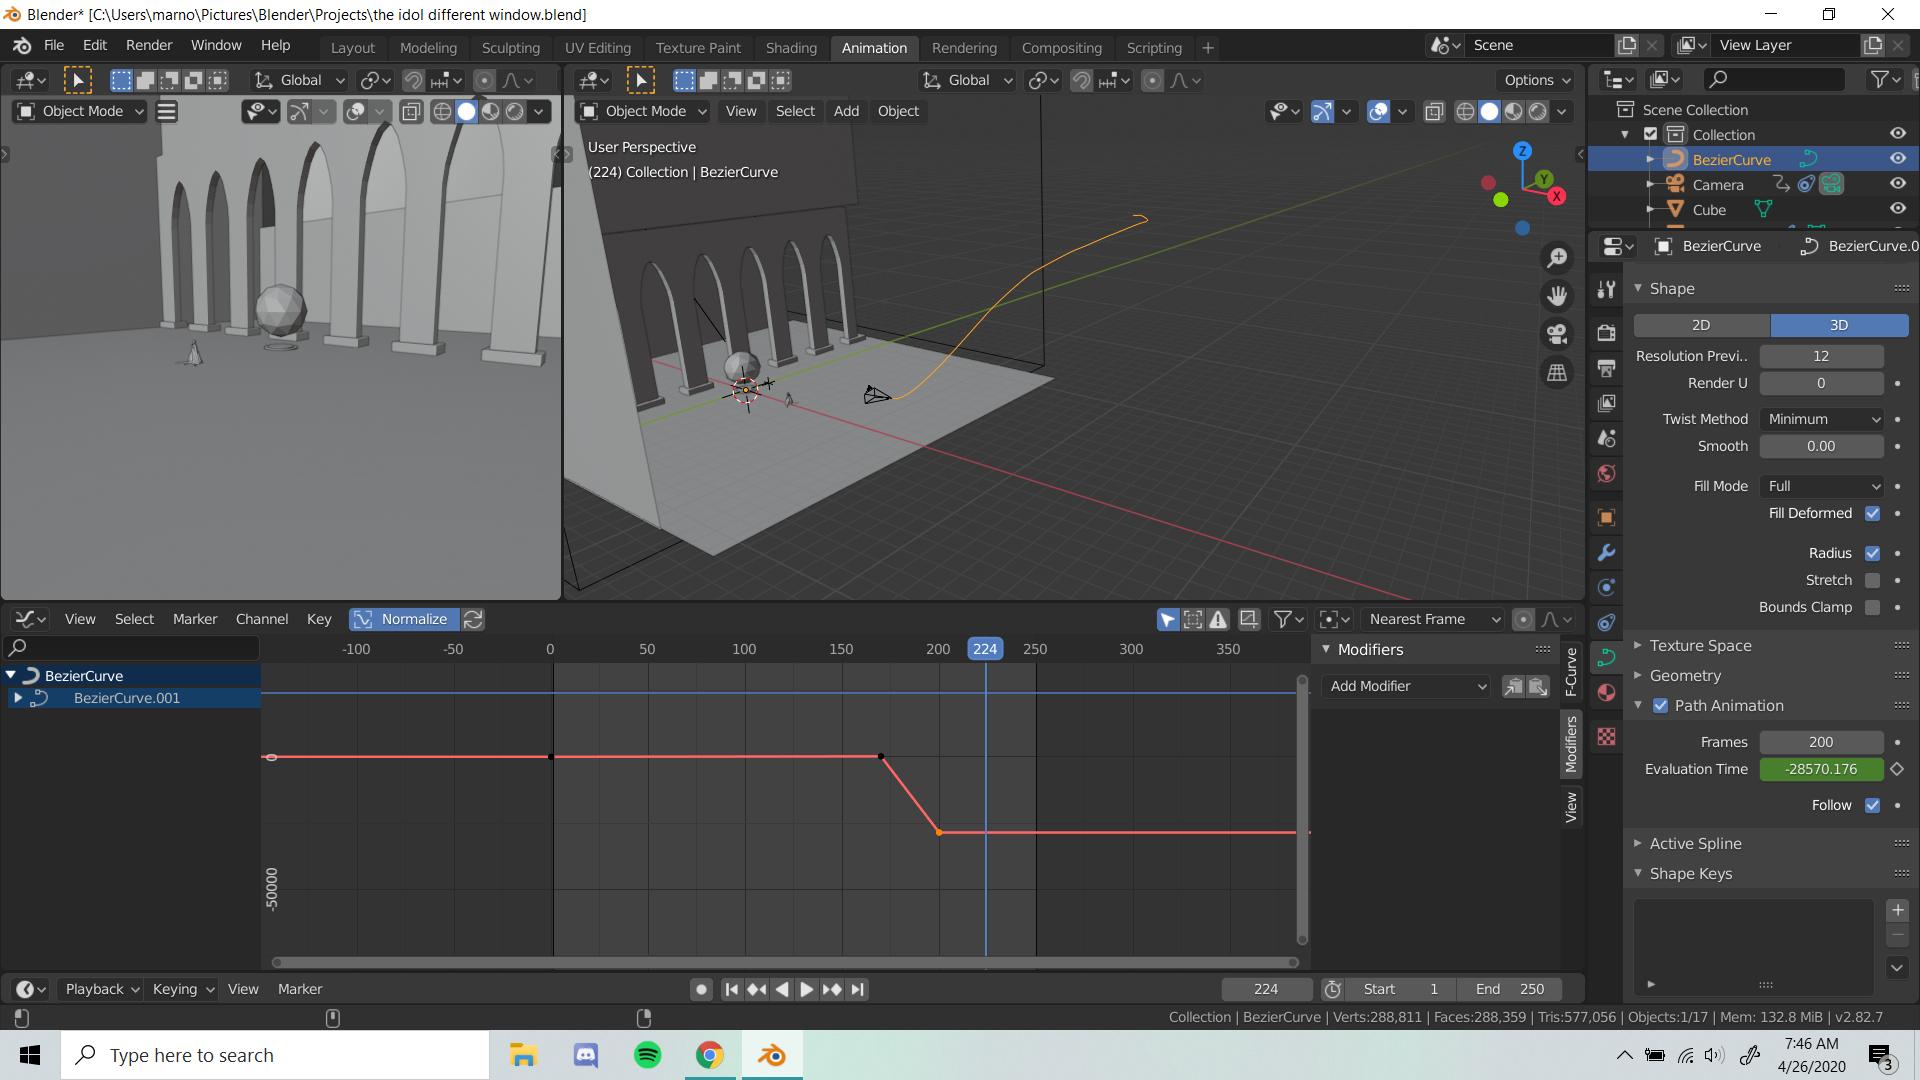
Task: Jump to the last frame with playback controls
Action: coord(856,989)
